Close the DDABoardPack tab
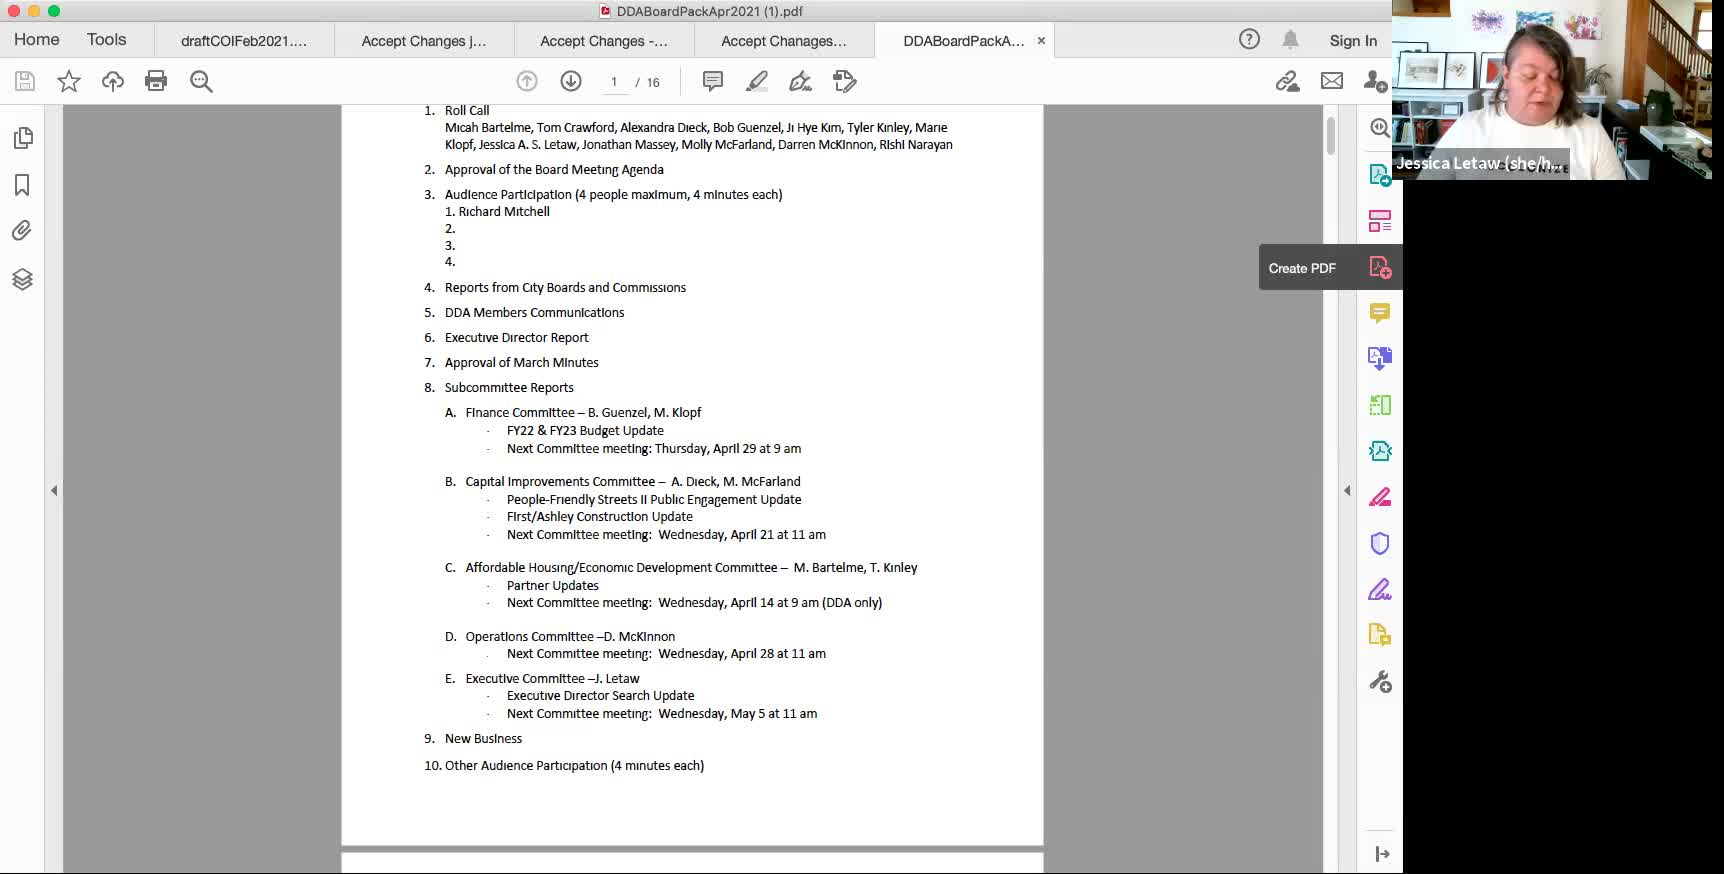 pos(1041,41)
